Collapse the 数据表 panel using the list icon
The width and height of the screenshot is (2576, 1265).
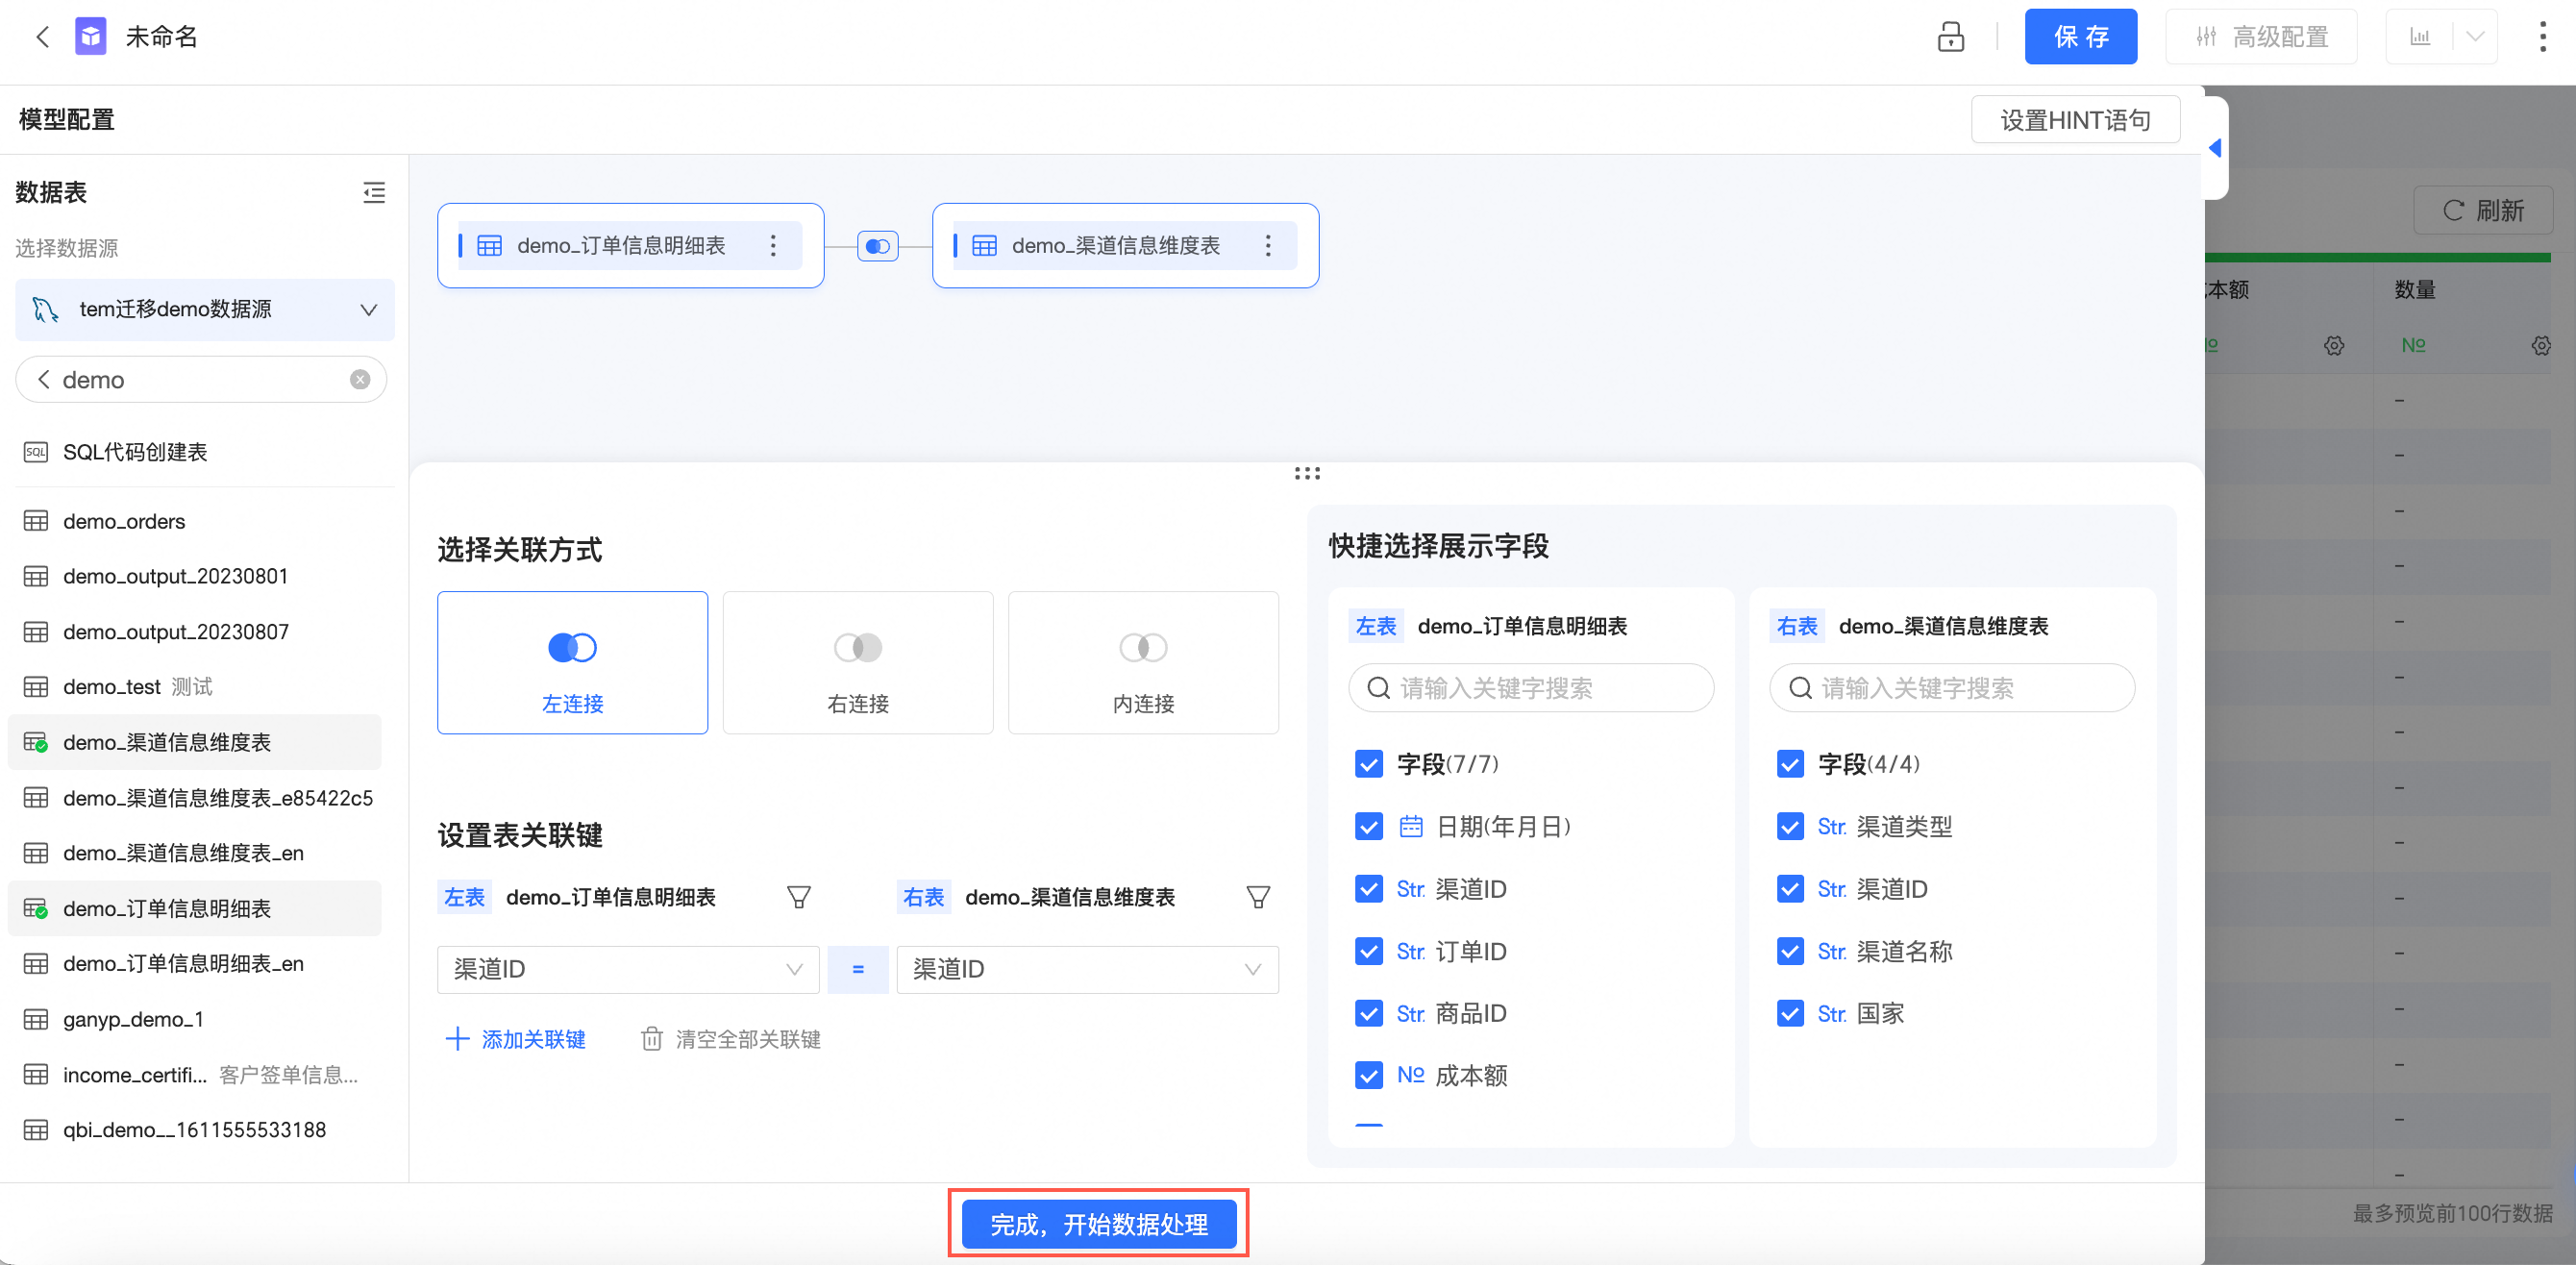(x=374, y=192)
